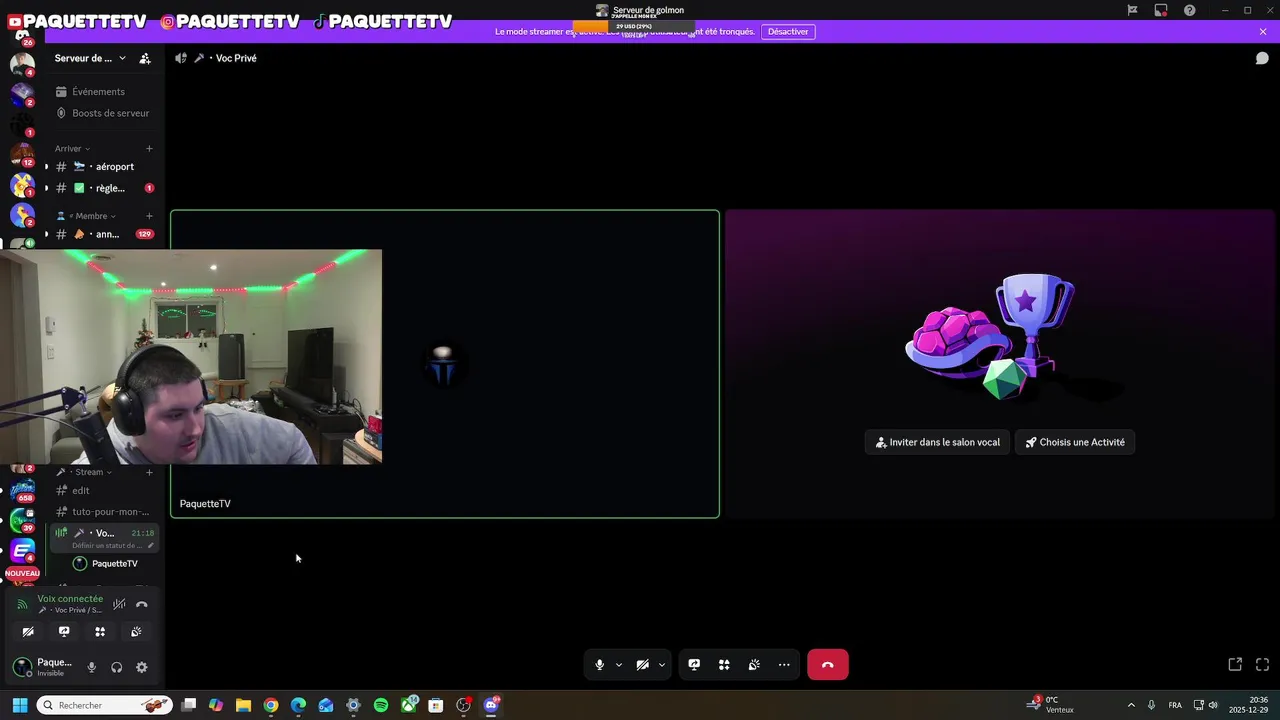Disconnect using the sidebar hang-up icon

click(142, 604)
